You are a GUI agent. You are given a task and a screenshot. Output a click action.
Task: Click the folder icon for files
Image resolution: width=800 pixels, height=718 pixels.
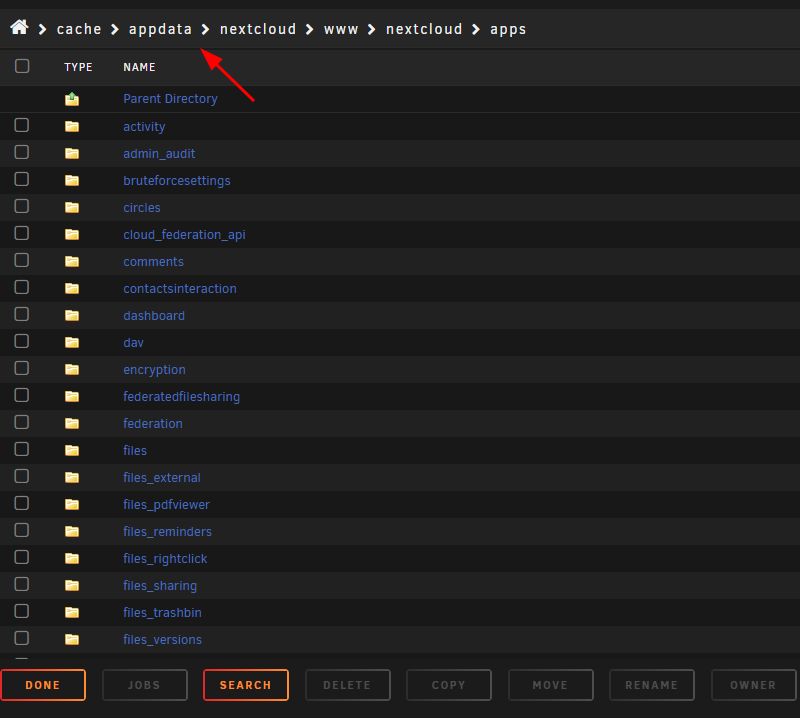[x=72, y=451]
